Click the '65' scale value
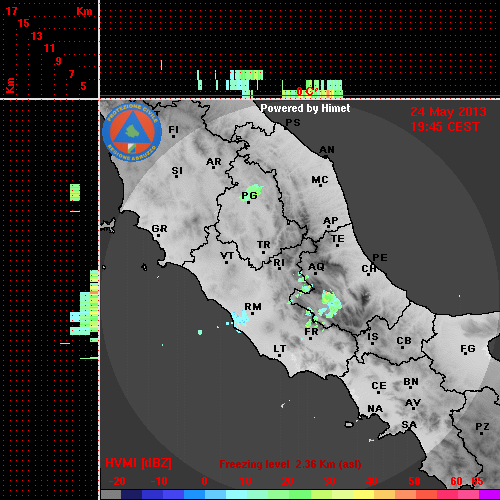 [477, 481]
